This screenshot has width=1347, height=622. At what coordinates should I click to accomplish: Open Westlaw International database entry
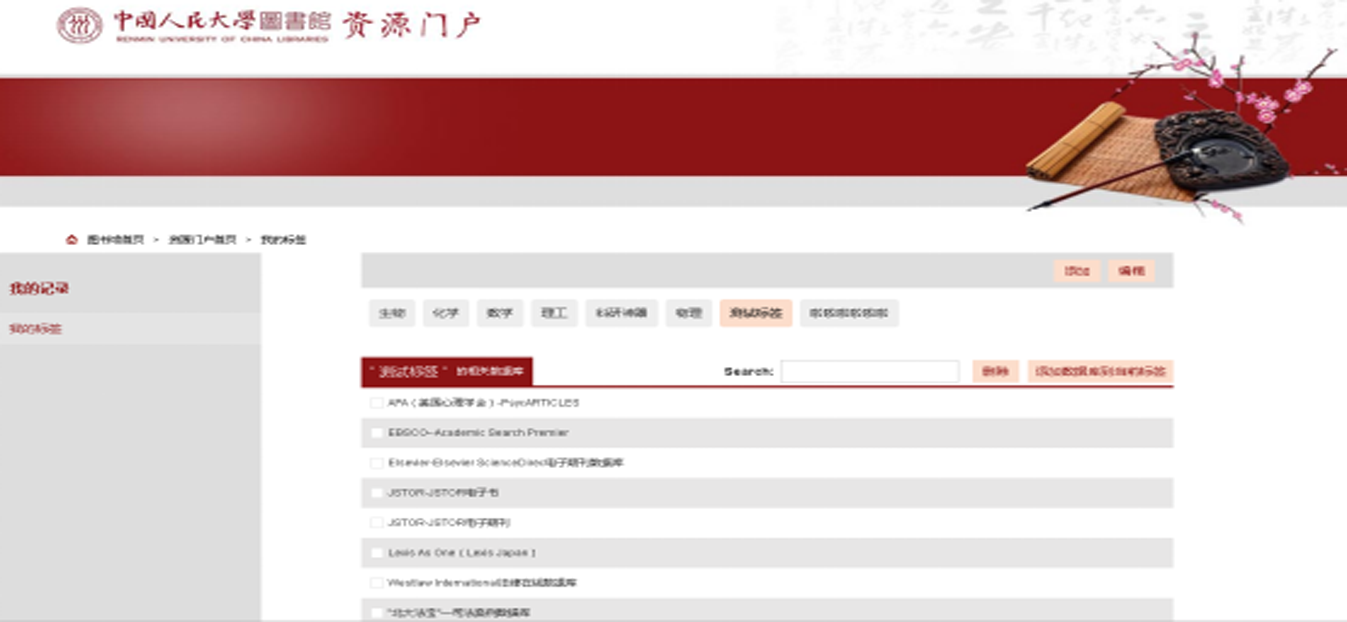point(482,583)
